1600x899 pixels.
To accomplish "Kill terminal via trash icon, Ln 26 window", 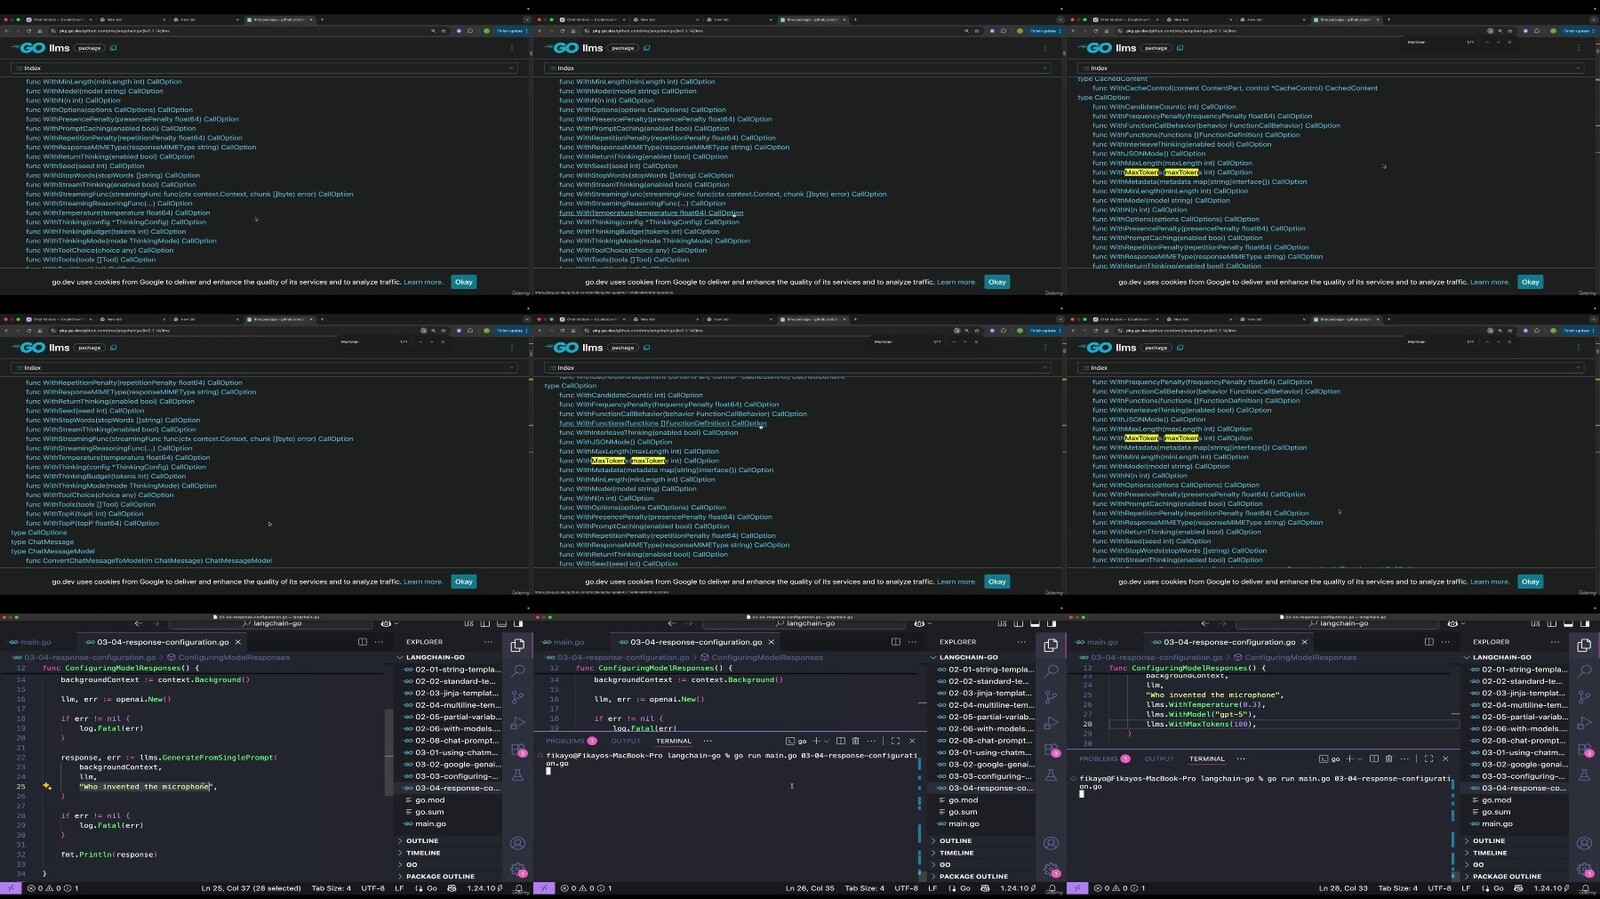I will click(855, 741).
